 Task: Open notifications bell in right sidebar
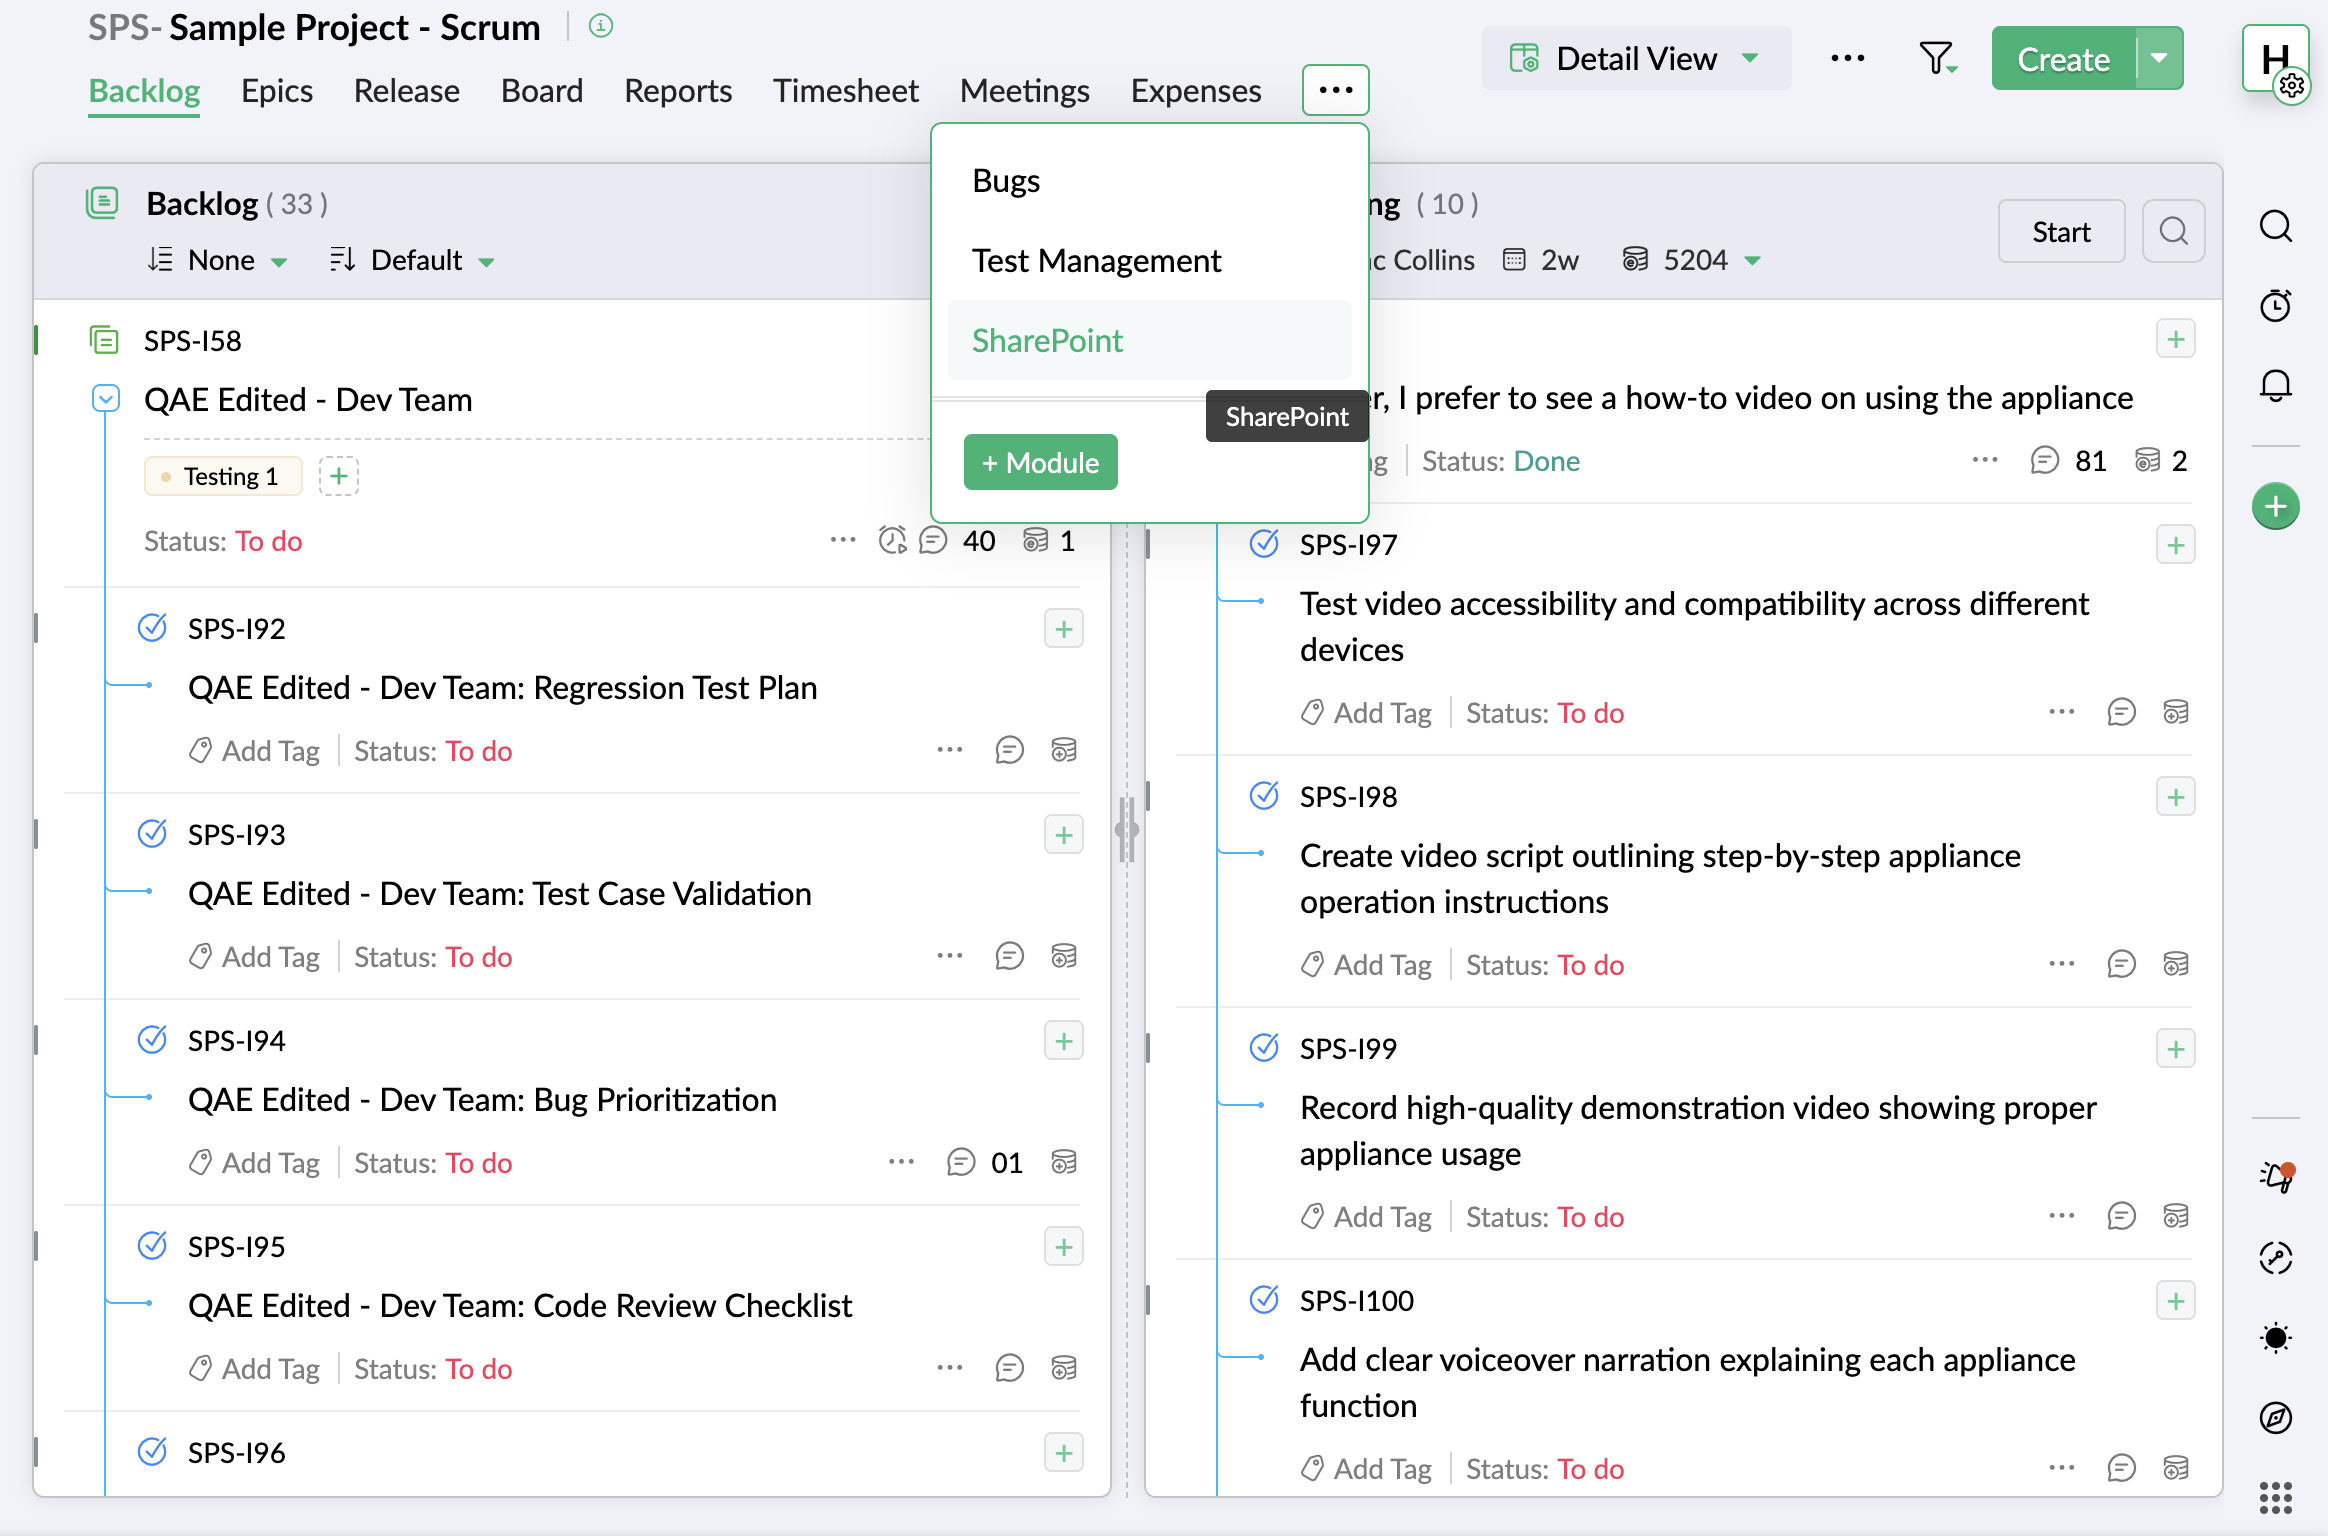[x=2276, y=385]
